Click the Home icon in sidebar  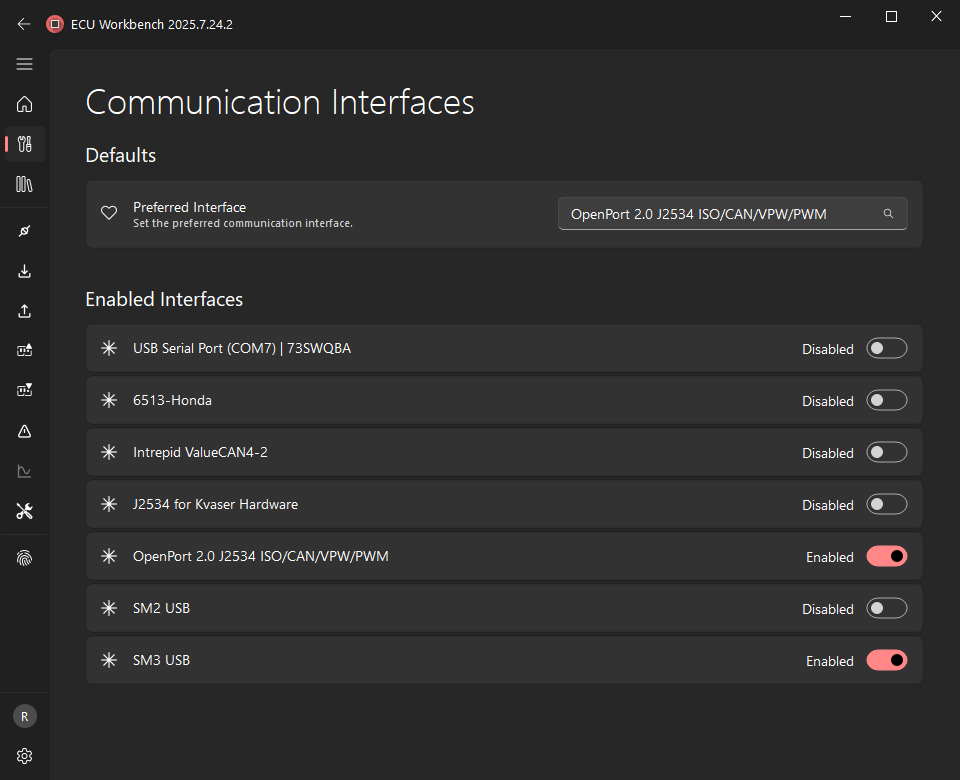point(25,104)
